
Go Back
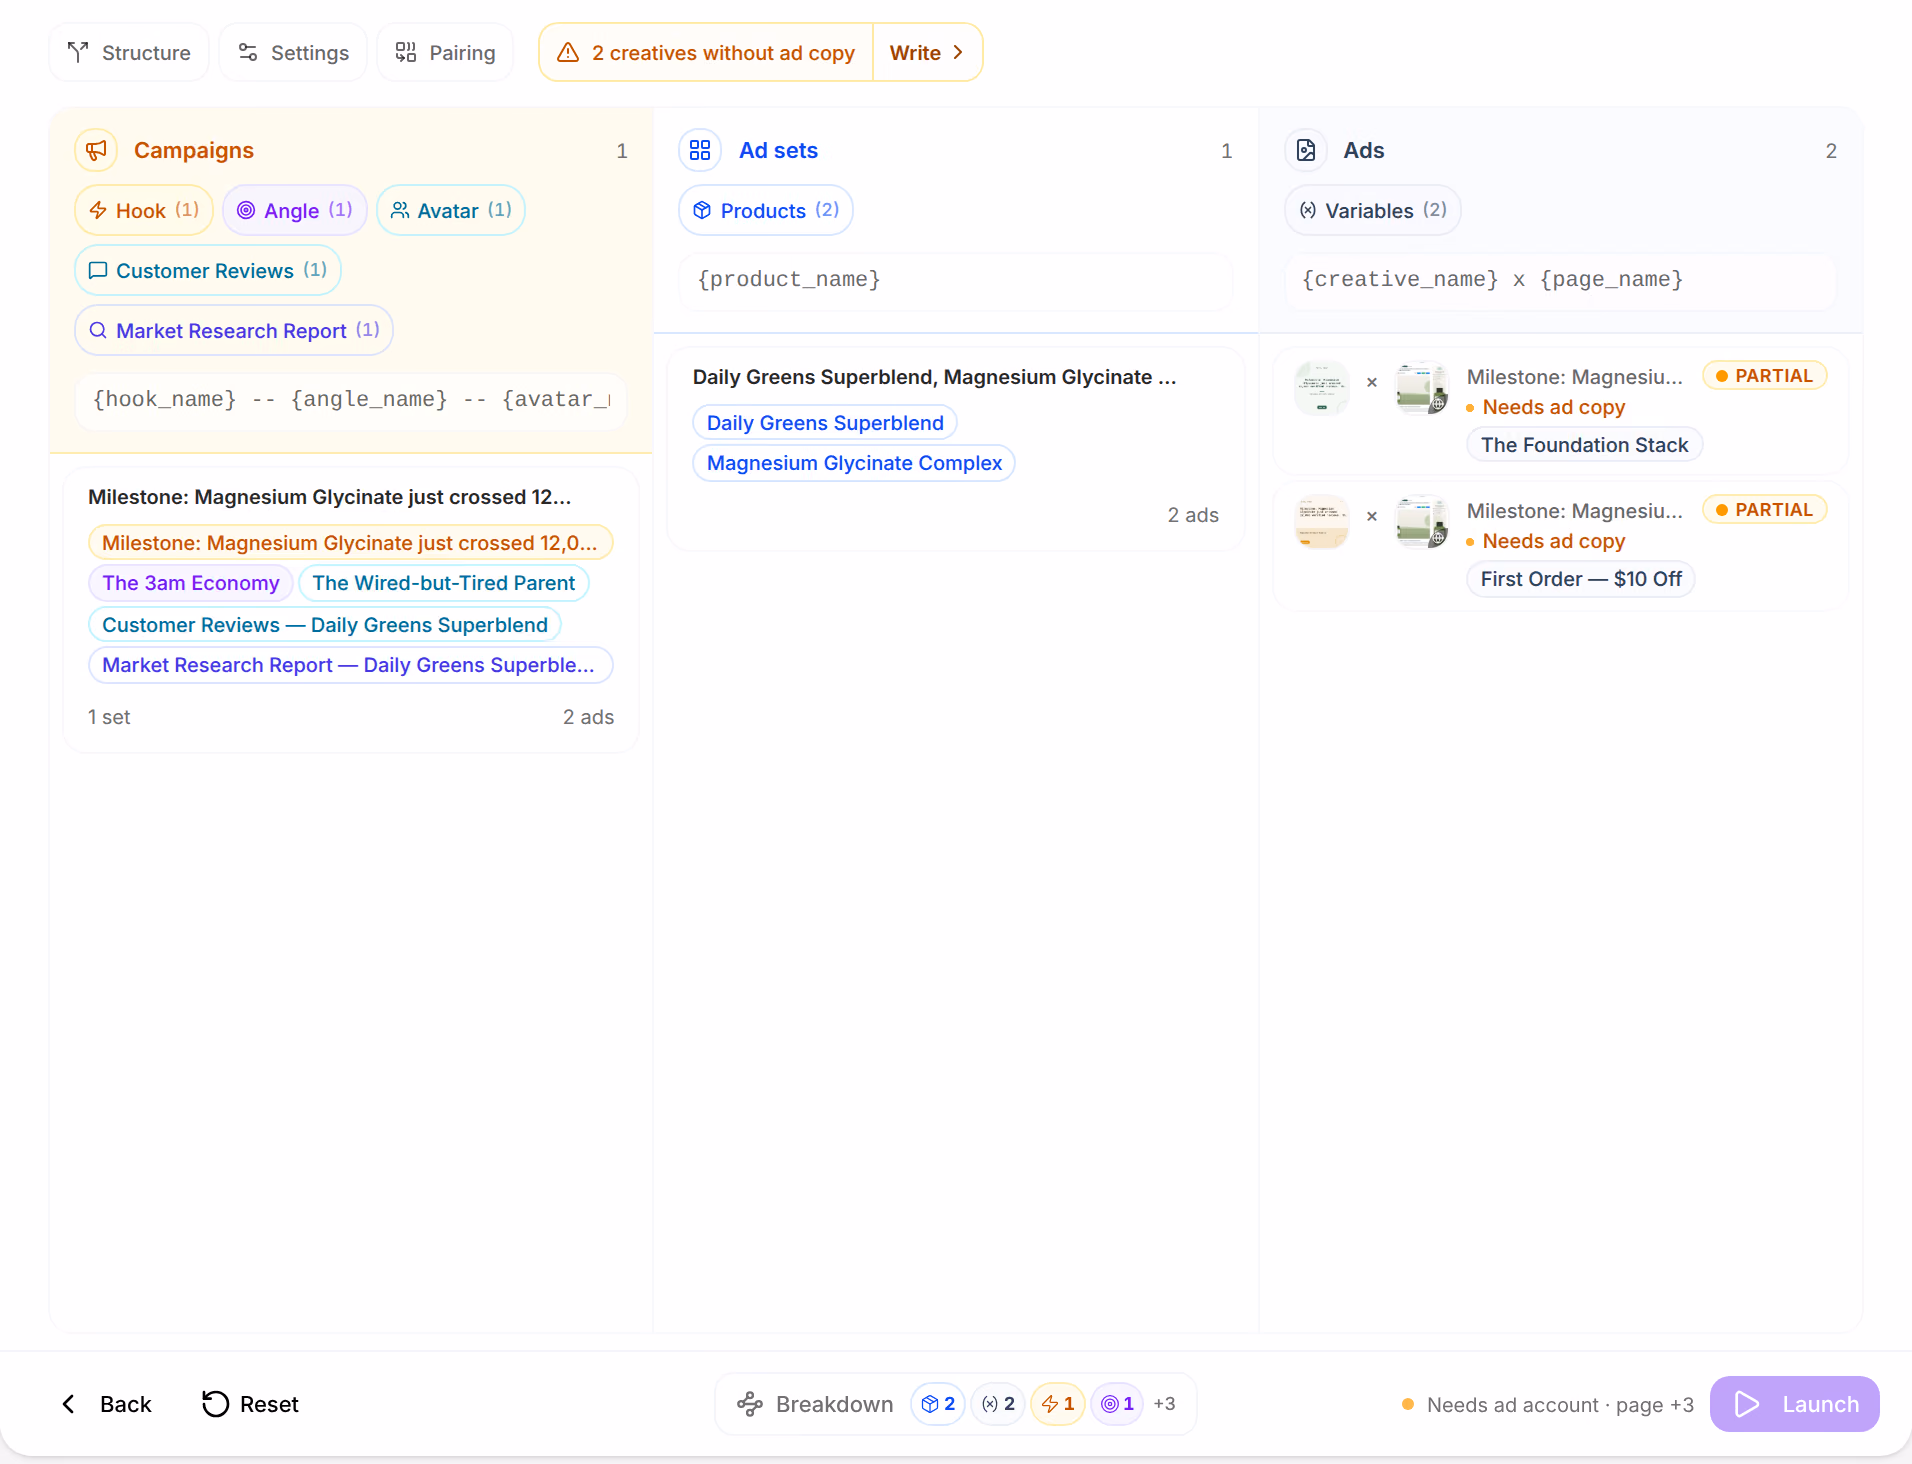(106, 1404)
